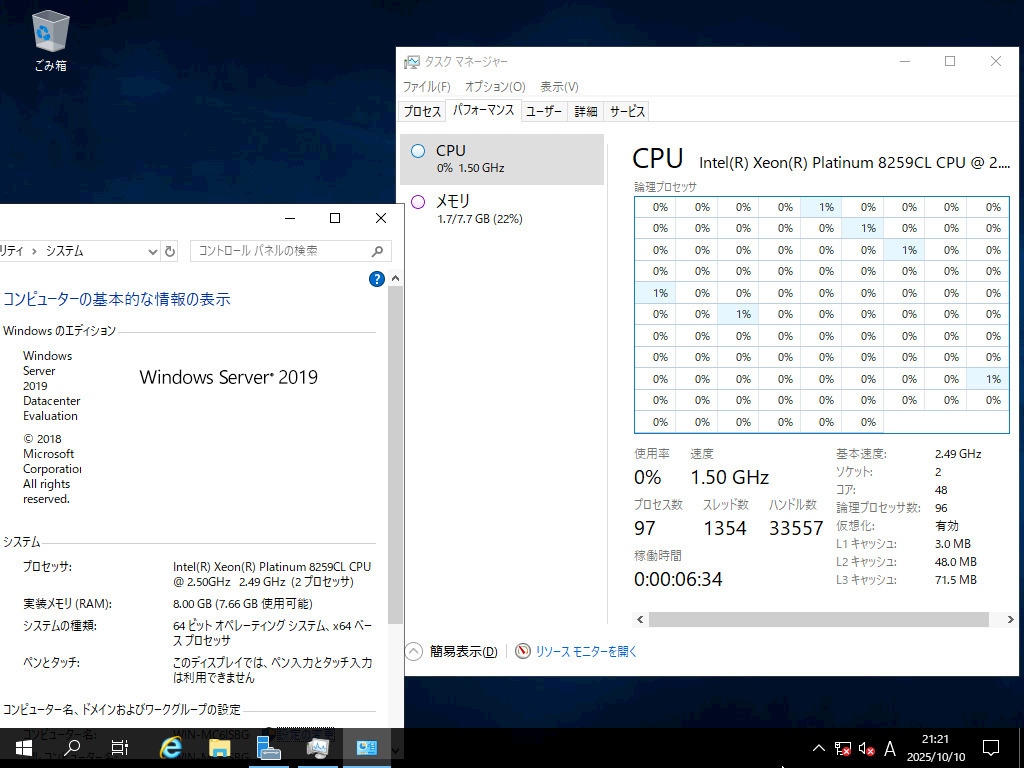Click the コンピューターの基本的な情報の表示 heading
The height and width of the screenshot is (768, 1024).
pos(117,300)
